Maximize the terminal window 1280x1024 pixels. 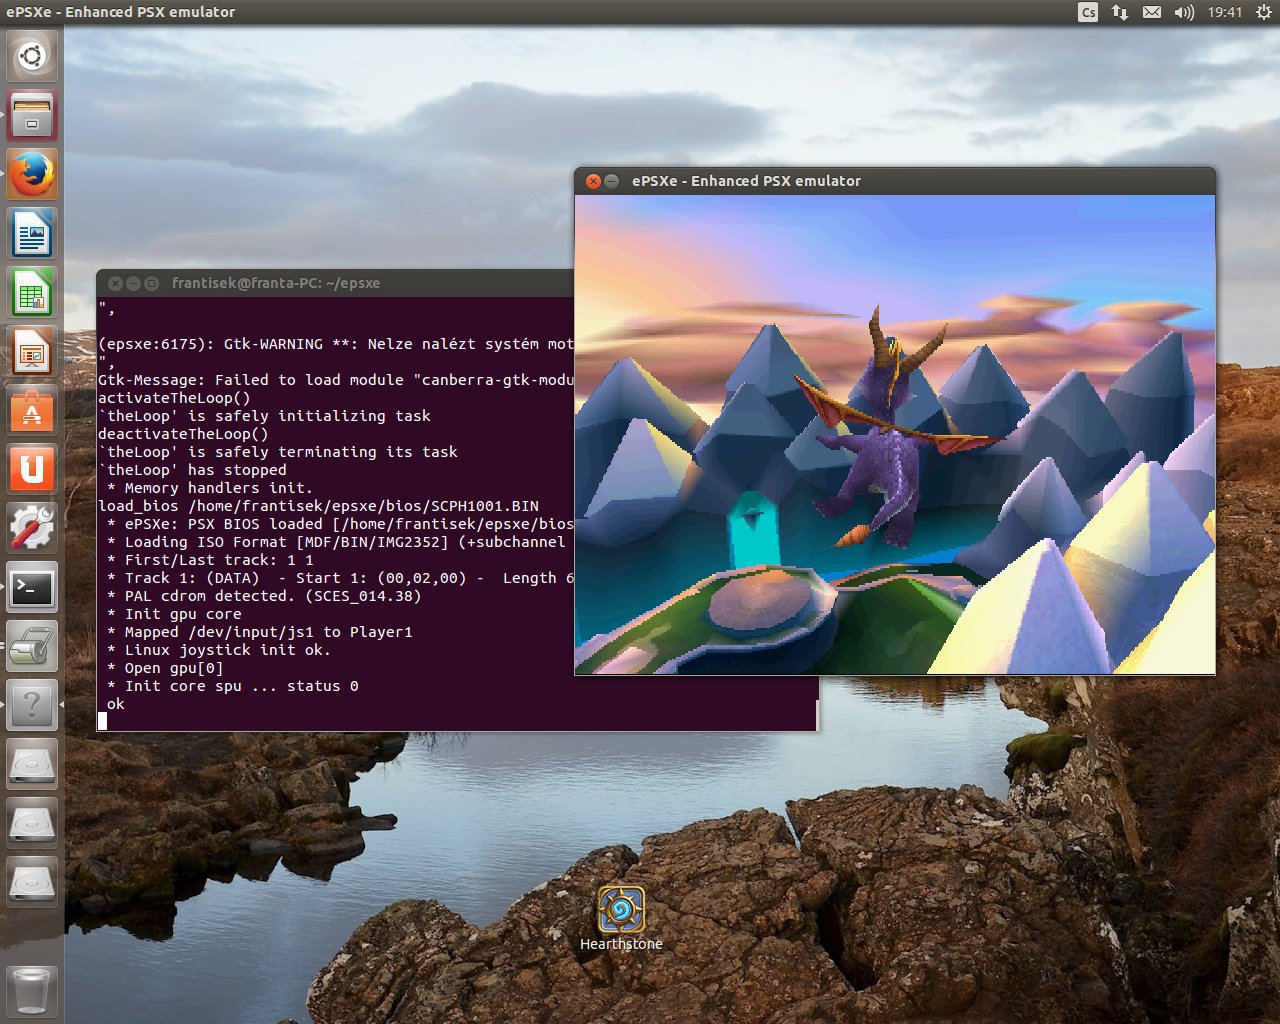(151, 283)
